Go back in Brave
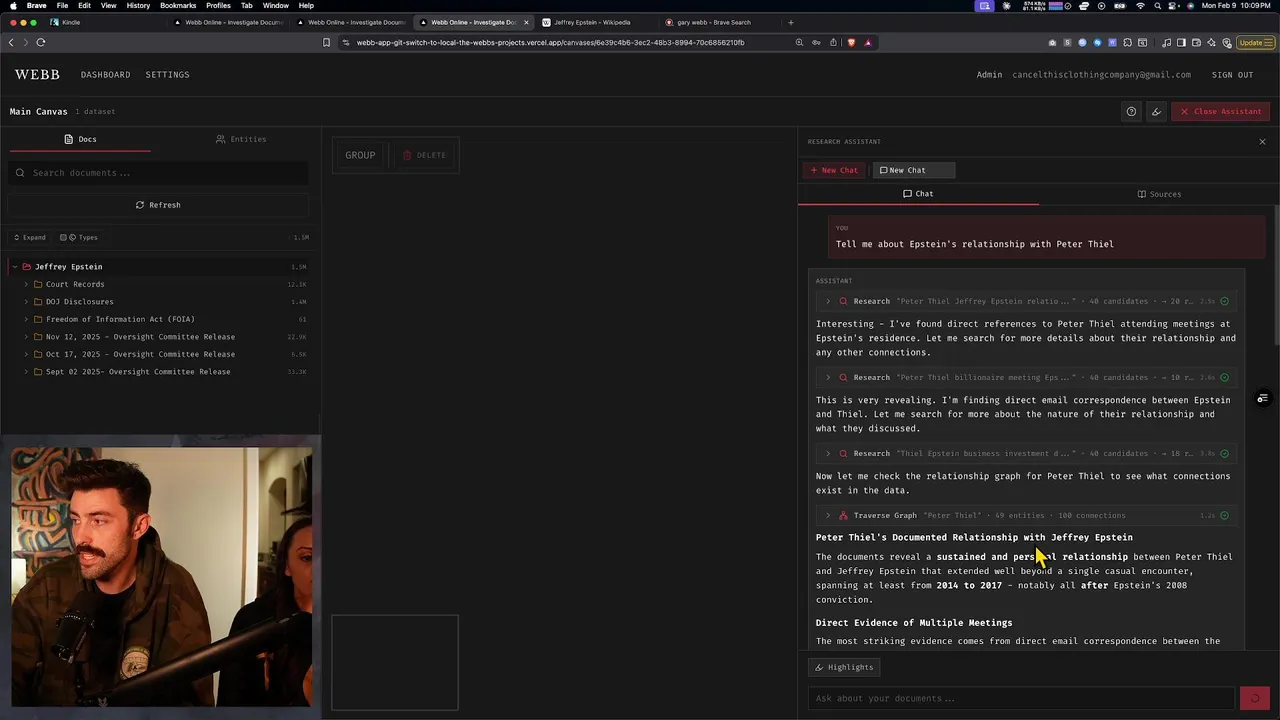 (11, 42)
